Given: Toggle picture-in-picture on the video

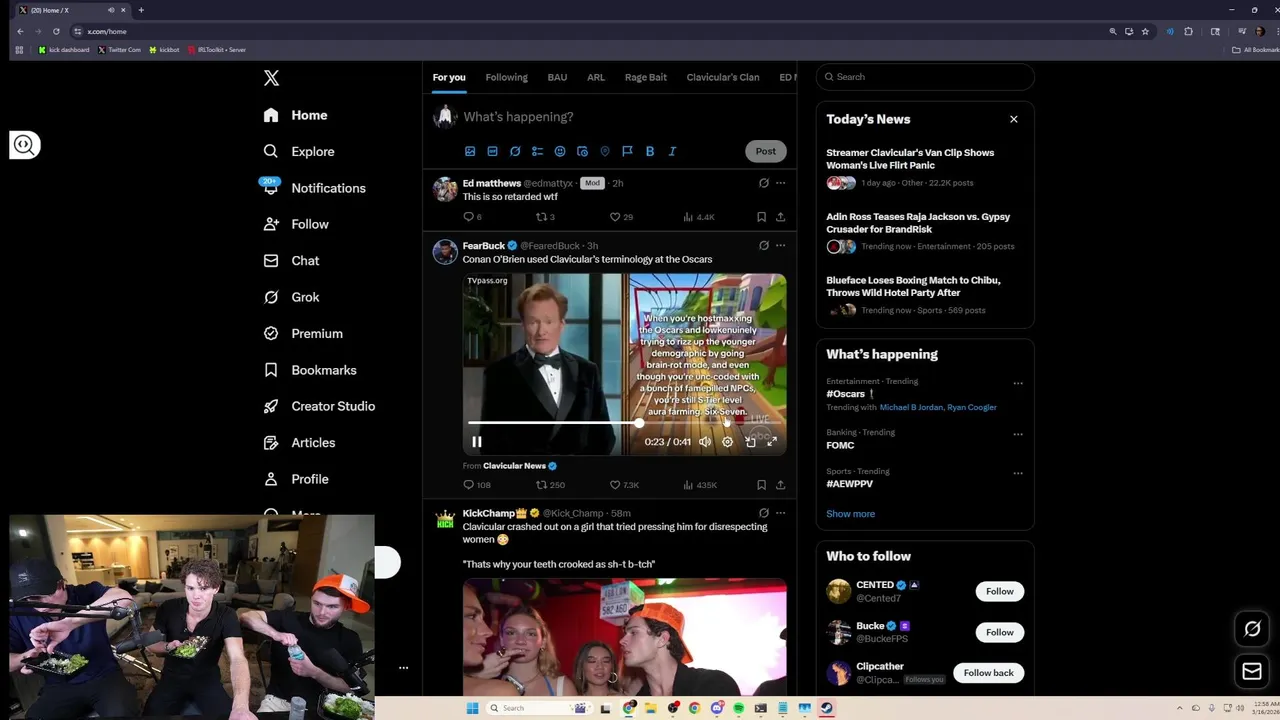Looking at the screenshot, I should pyautogui.click(x=750, y=441).
